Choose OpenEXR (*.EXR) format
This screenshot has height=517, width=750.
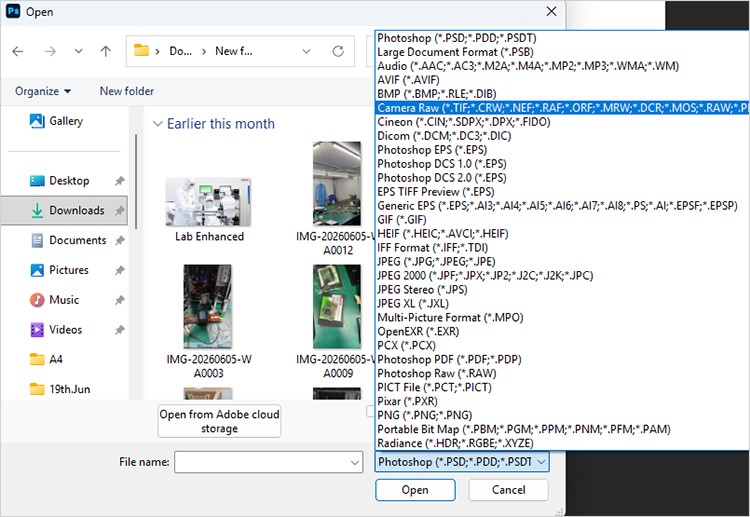tap(562, 331)
